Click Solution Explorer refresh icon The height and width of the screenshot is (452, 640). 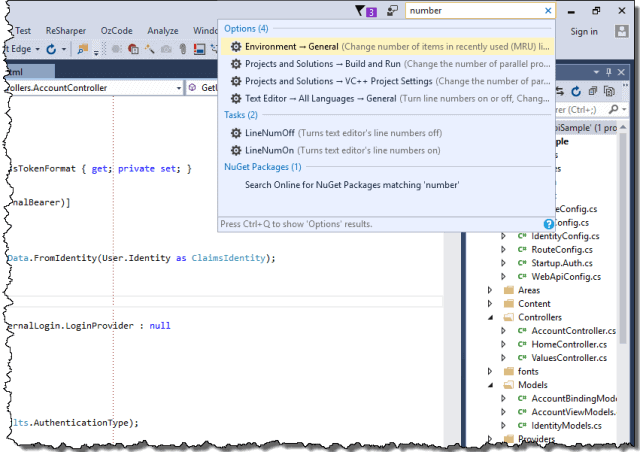click(x=576, y=91)
